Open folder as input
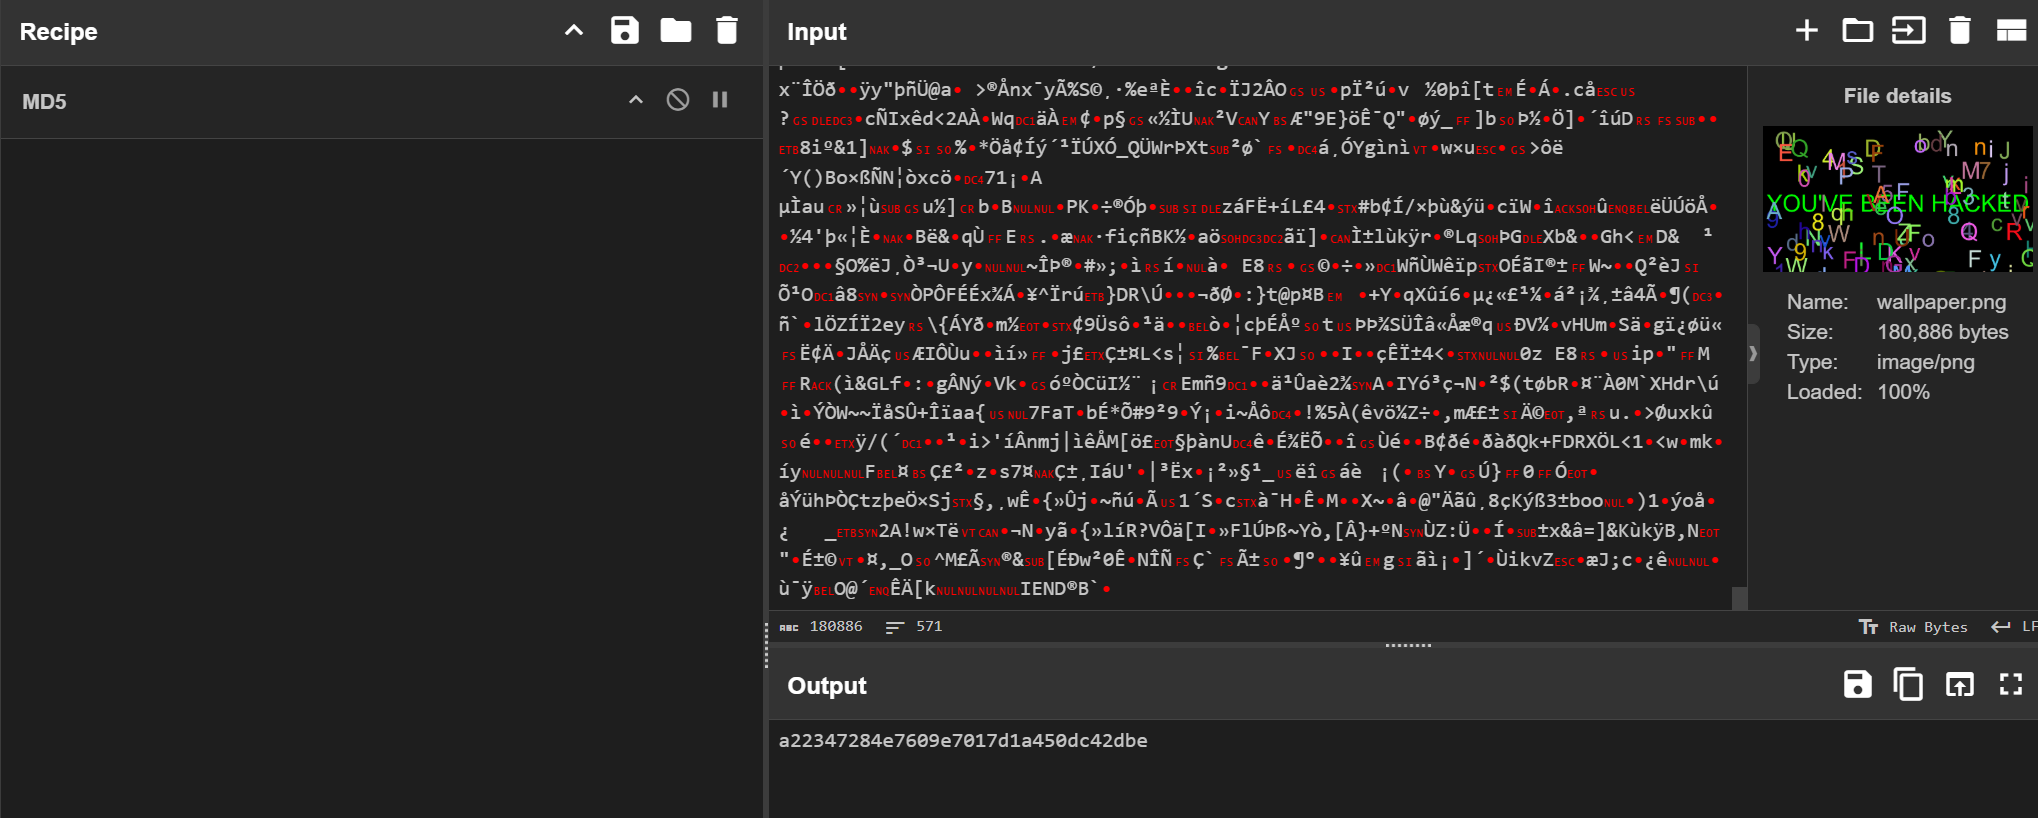Viewport: 2038px width, 818px height. tap(1857, 31)
